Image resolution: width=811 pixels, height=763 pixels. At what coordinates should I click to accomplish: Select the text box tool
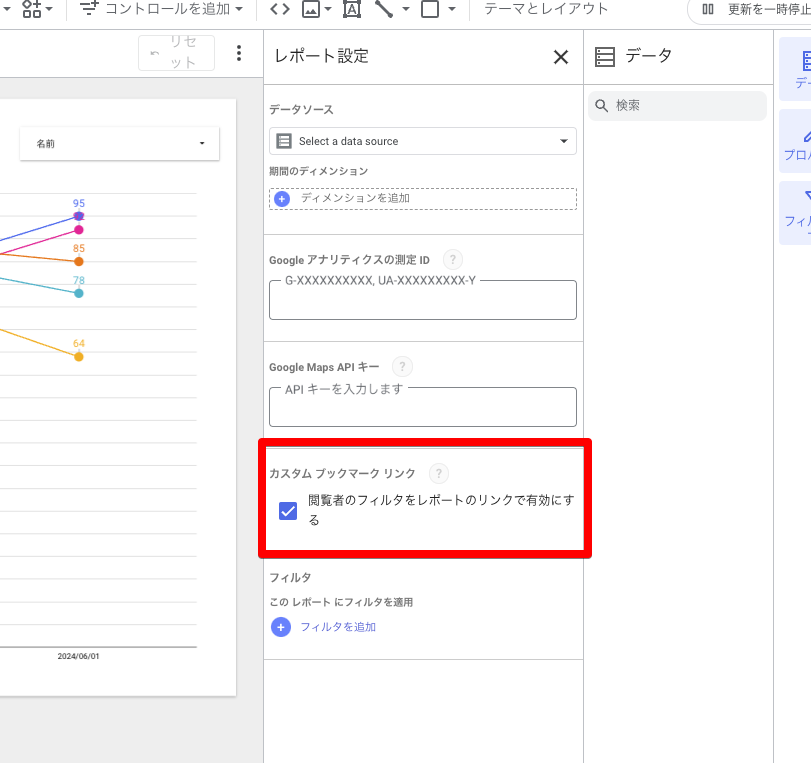click(351, 9)
